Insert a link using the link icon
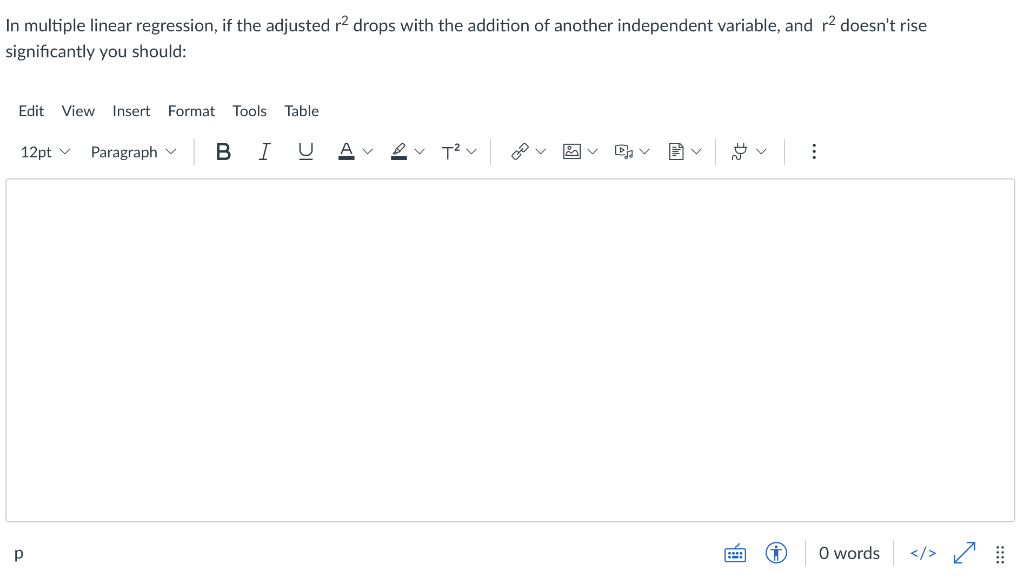Screen dimensions: 1024x584 [x=519, y=151]
